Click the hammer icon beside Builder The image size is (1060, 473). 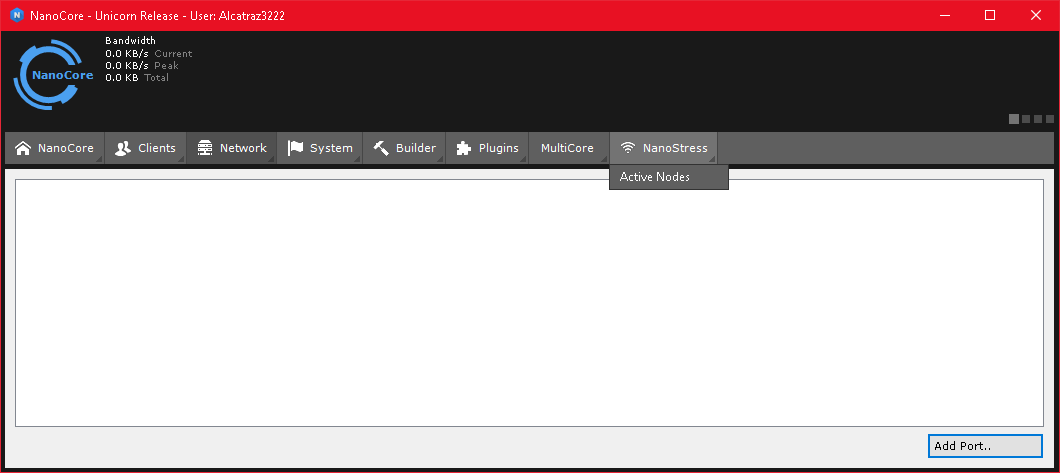pos(381,148)
